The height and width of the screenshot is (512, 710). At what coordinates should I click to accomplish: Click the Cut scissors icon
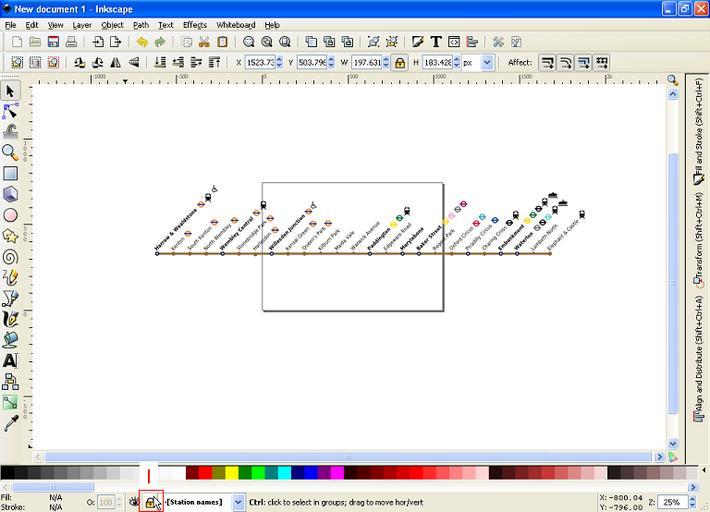coord(204,42)
